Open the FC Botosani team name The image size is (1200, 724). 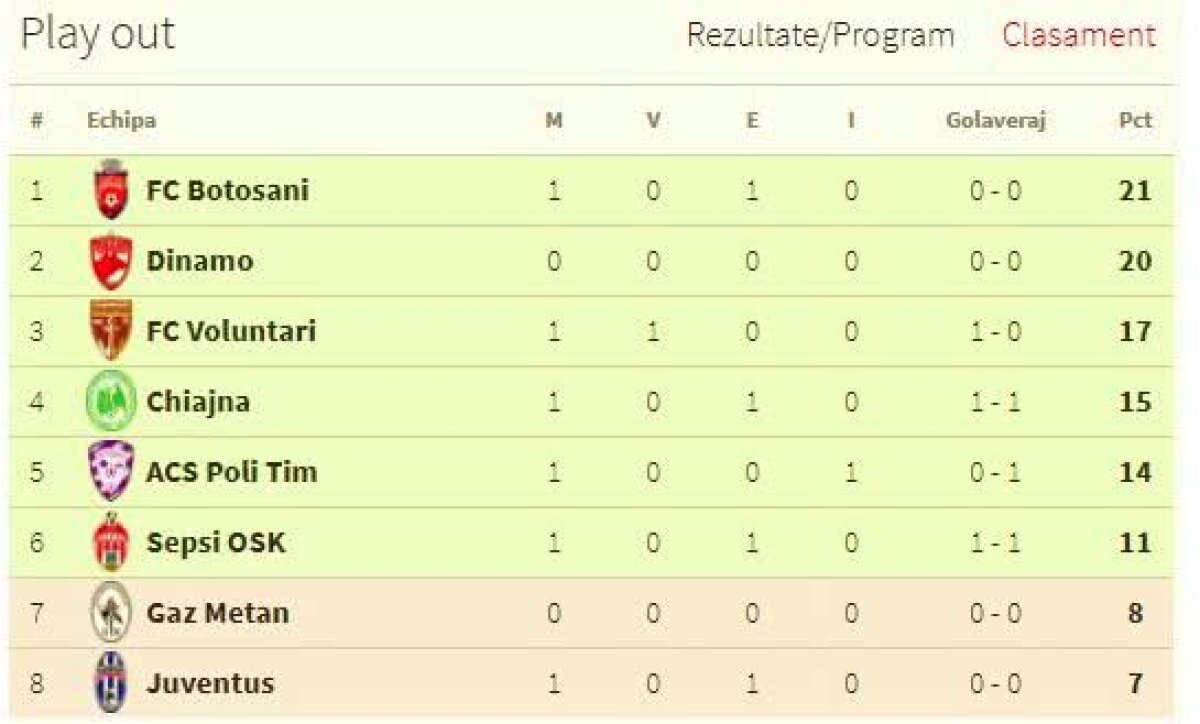228,190
